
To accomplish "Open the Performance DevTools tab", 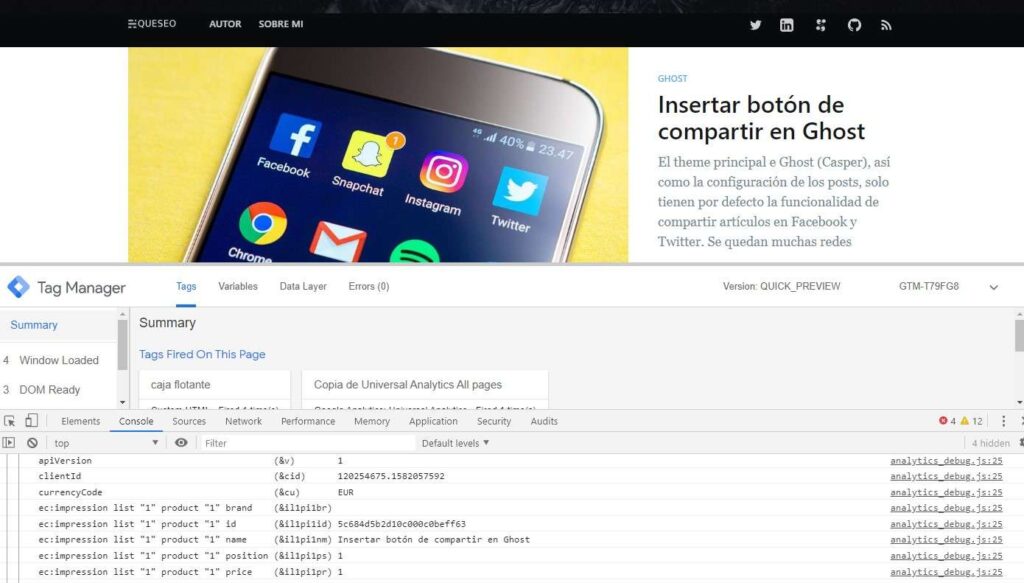I will click(x=308, y=421).
